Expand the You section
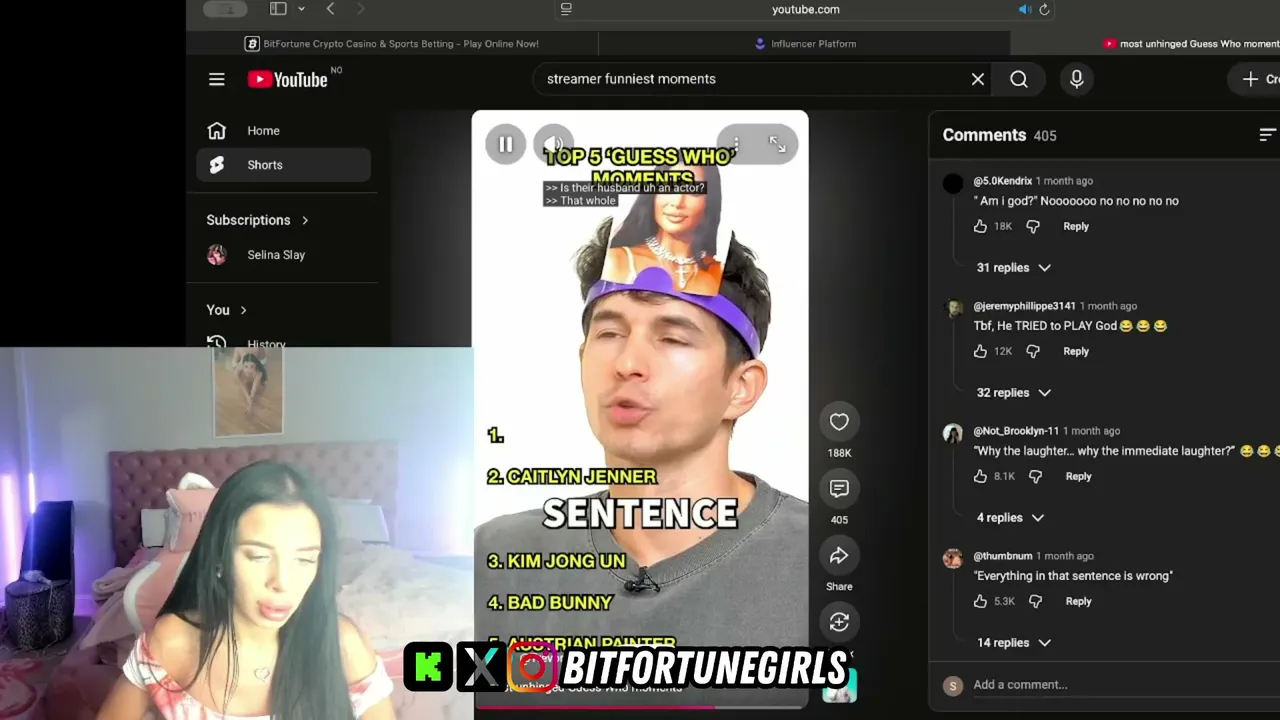The height and width of the screenshot is (720, 1280). tap(227, 310)
